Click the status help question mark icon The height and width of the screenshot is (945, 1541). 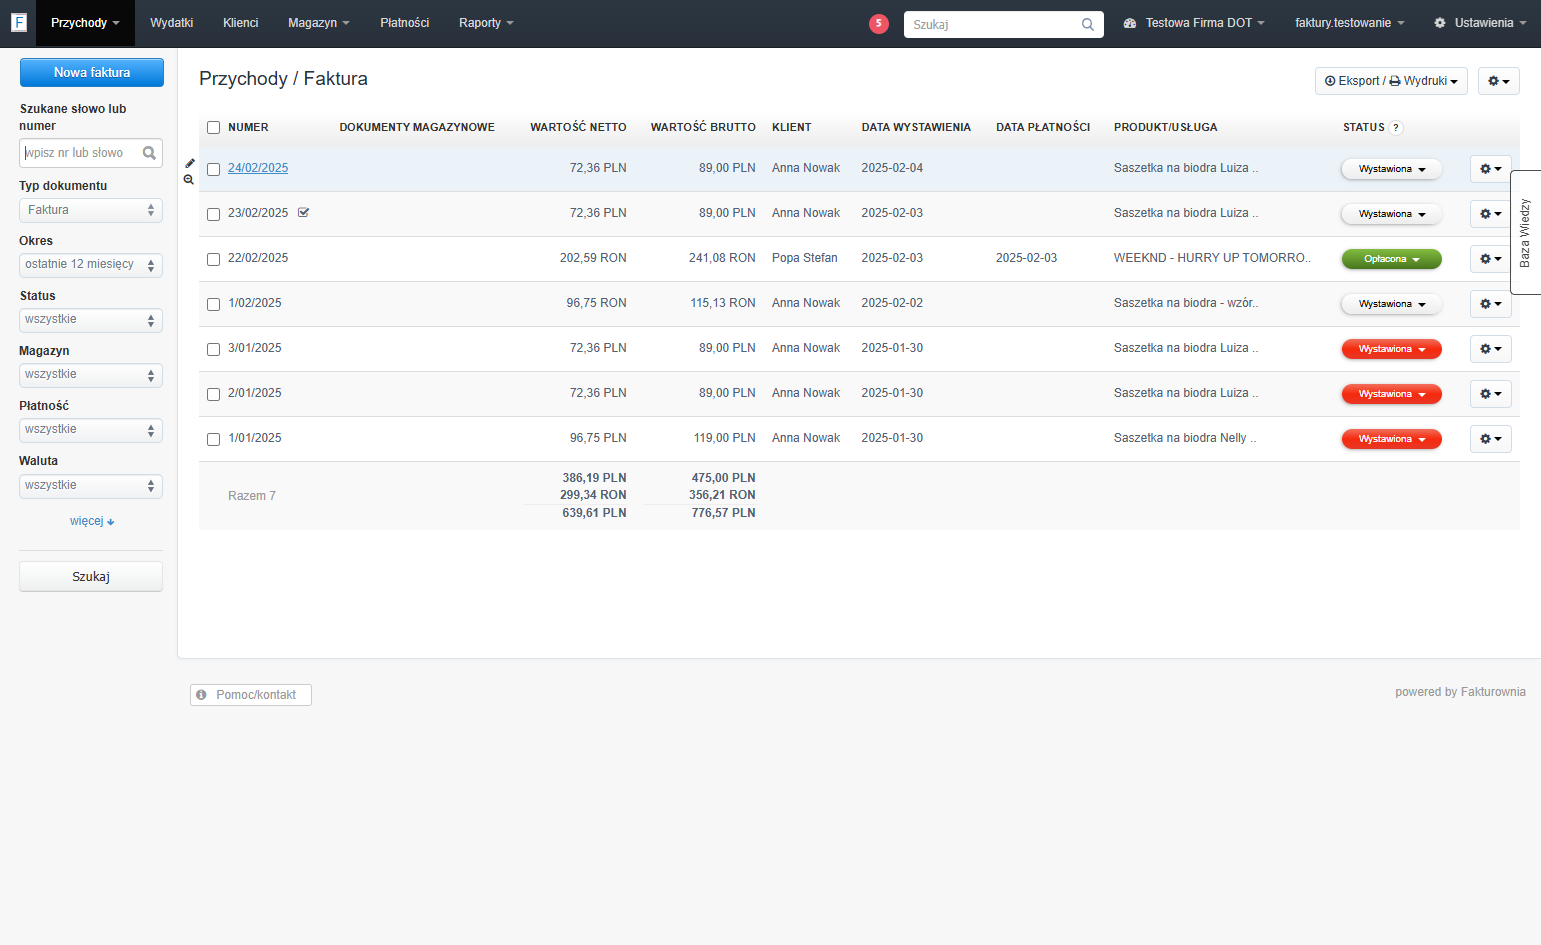(1396, 128)
